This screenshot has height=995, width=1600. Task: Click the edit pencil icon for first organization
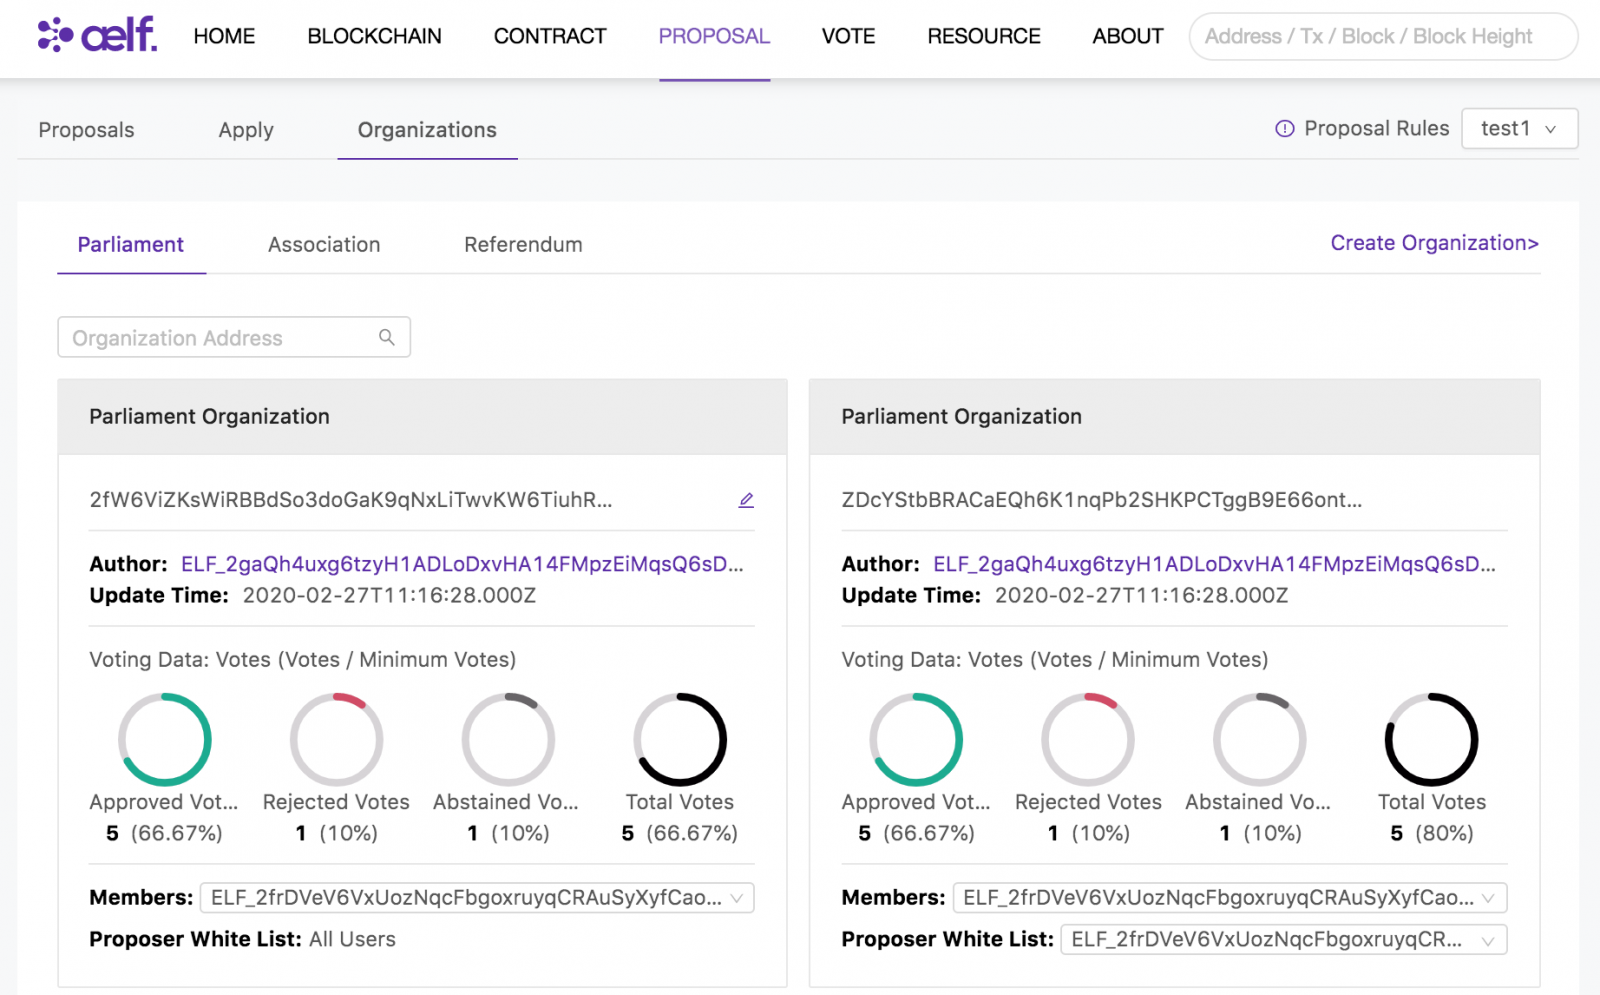(x=746, y=500)
